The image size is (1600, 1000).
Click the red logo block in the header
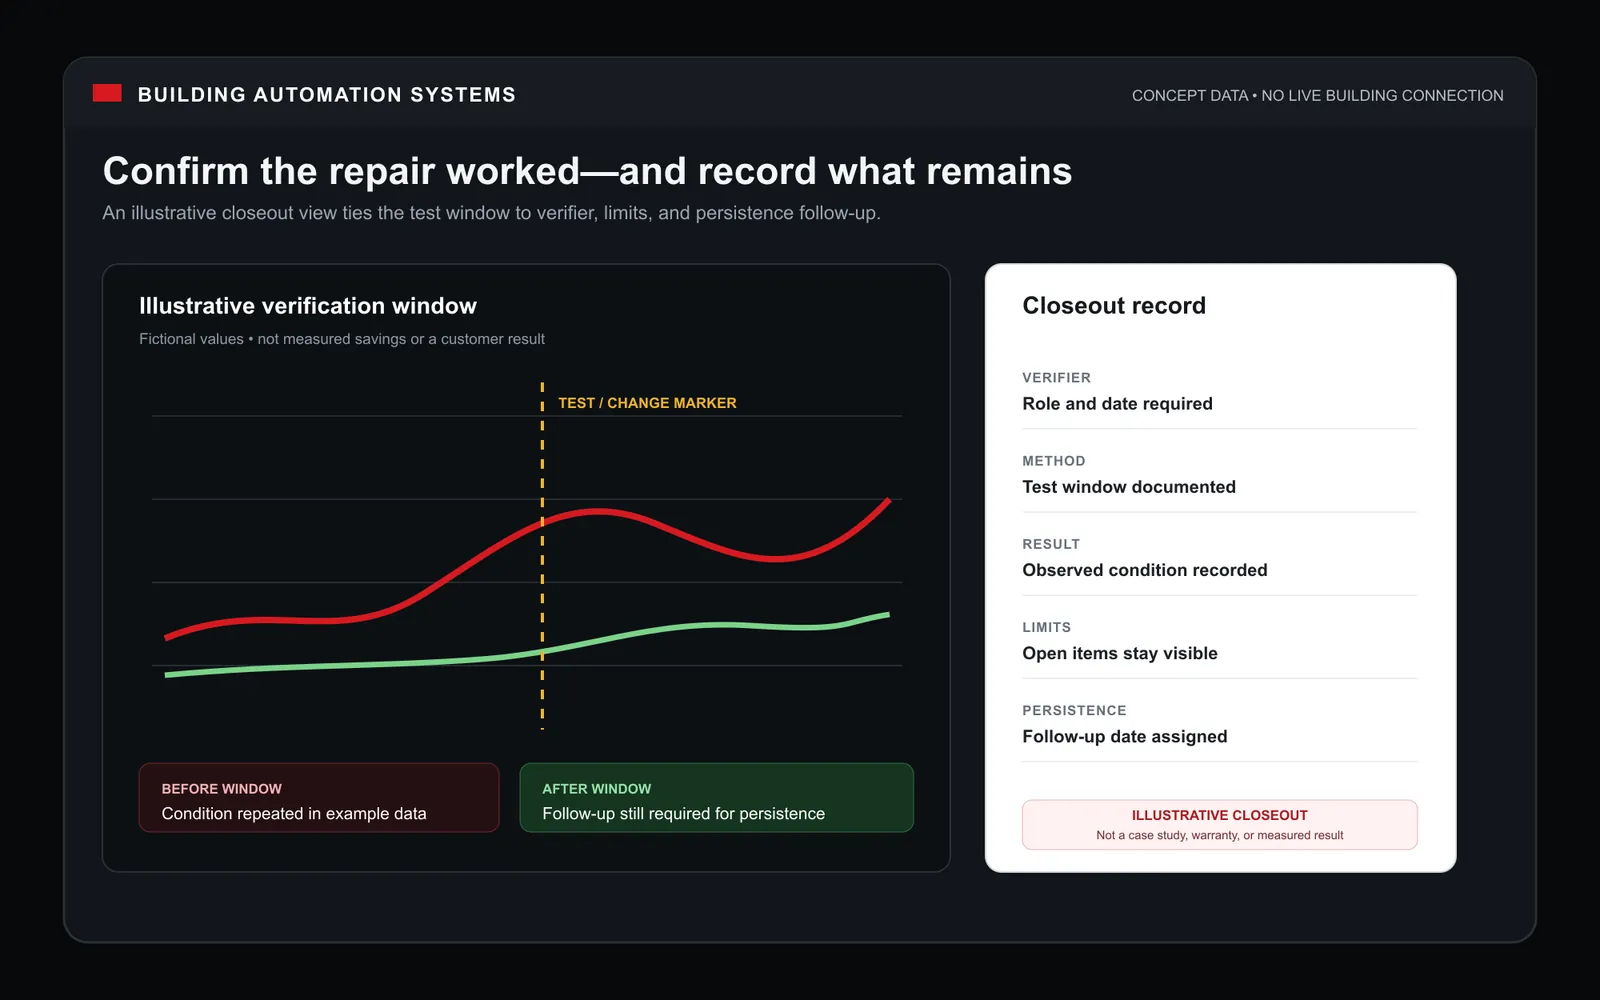[107, 93]
